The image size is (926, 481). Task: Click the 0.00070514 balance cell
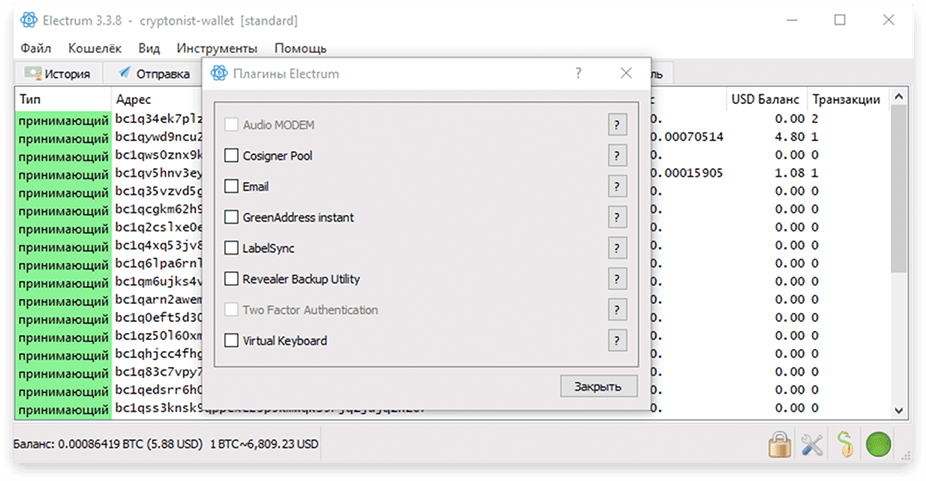point(687,137)
